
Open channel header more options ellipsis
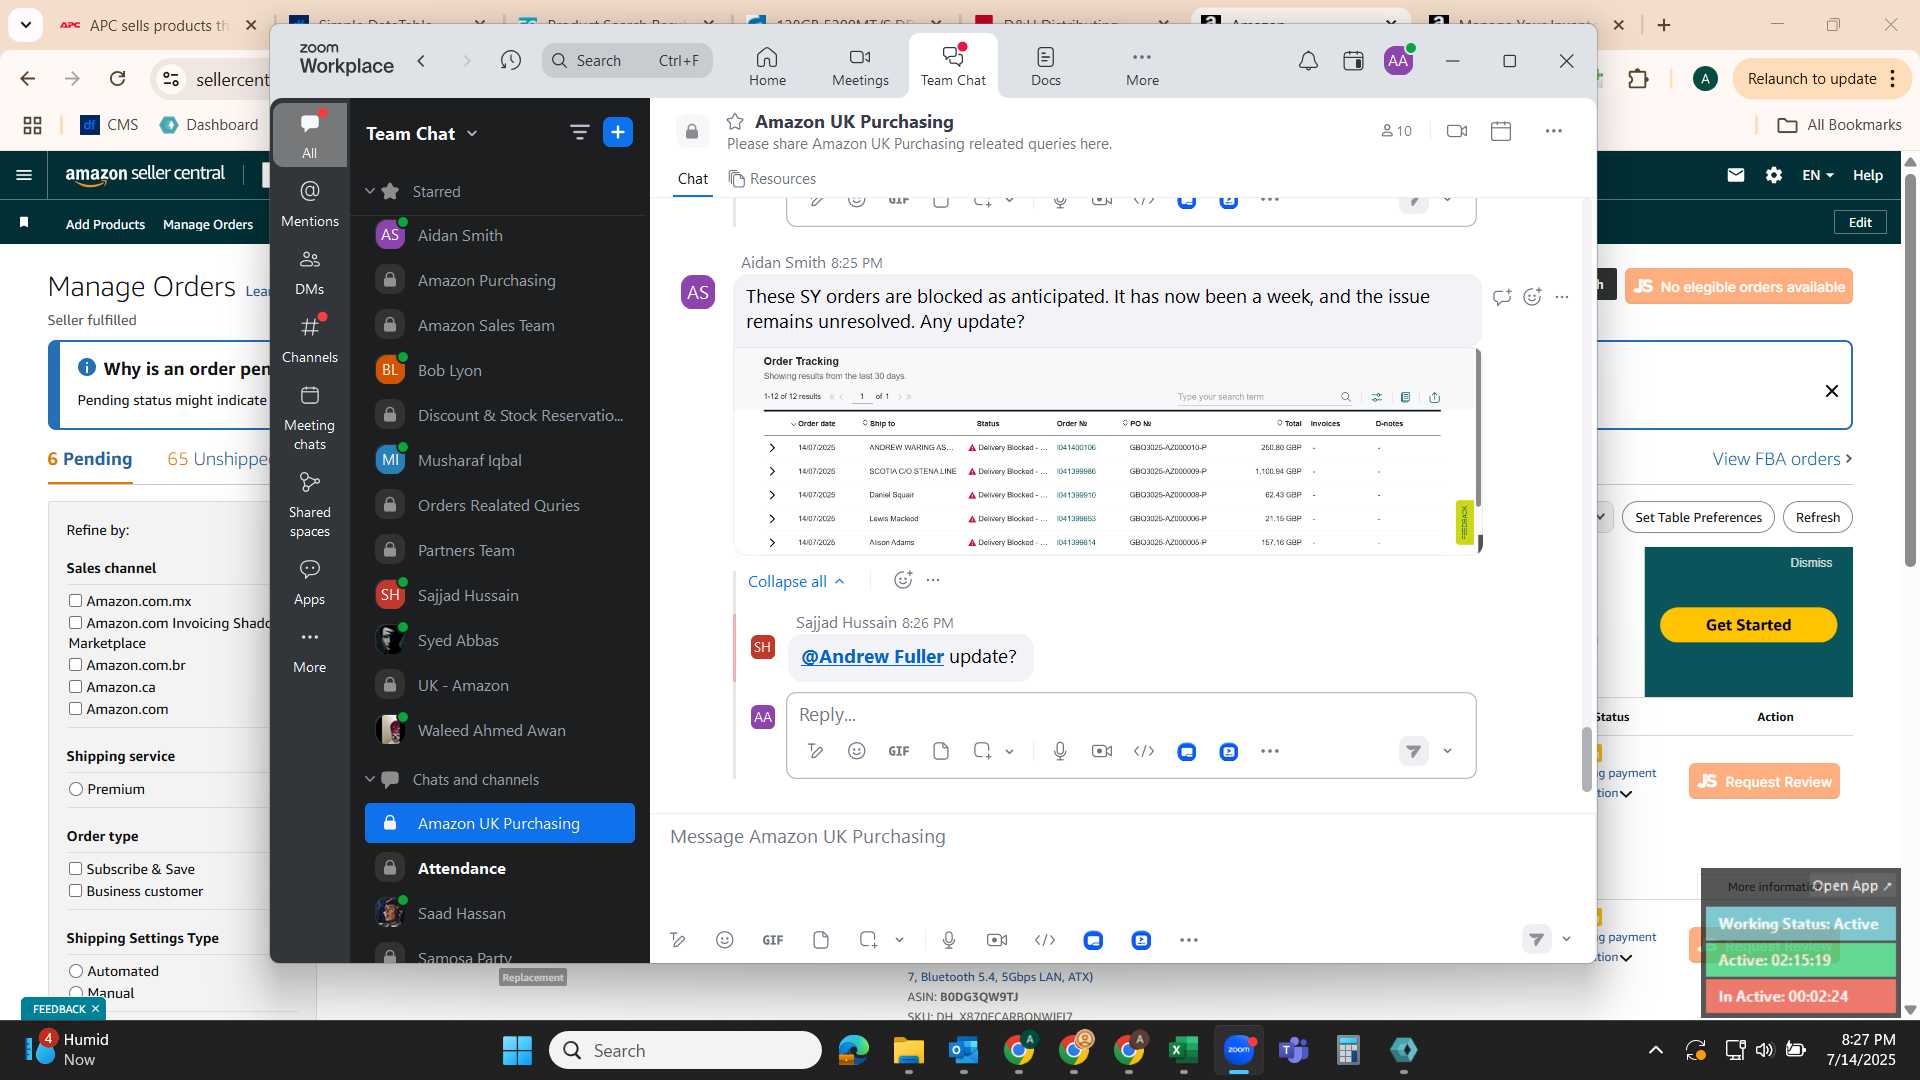tap(1553, 131)
